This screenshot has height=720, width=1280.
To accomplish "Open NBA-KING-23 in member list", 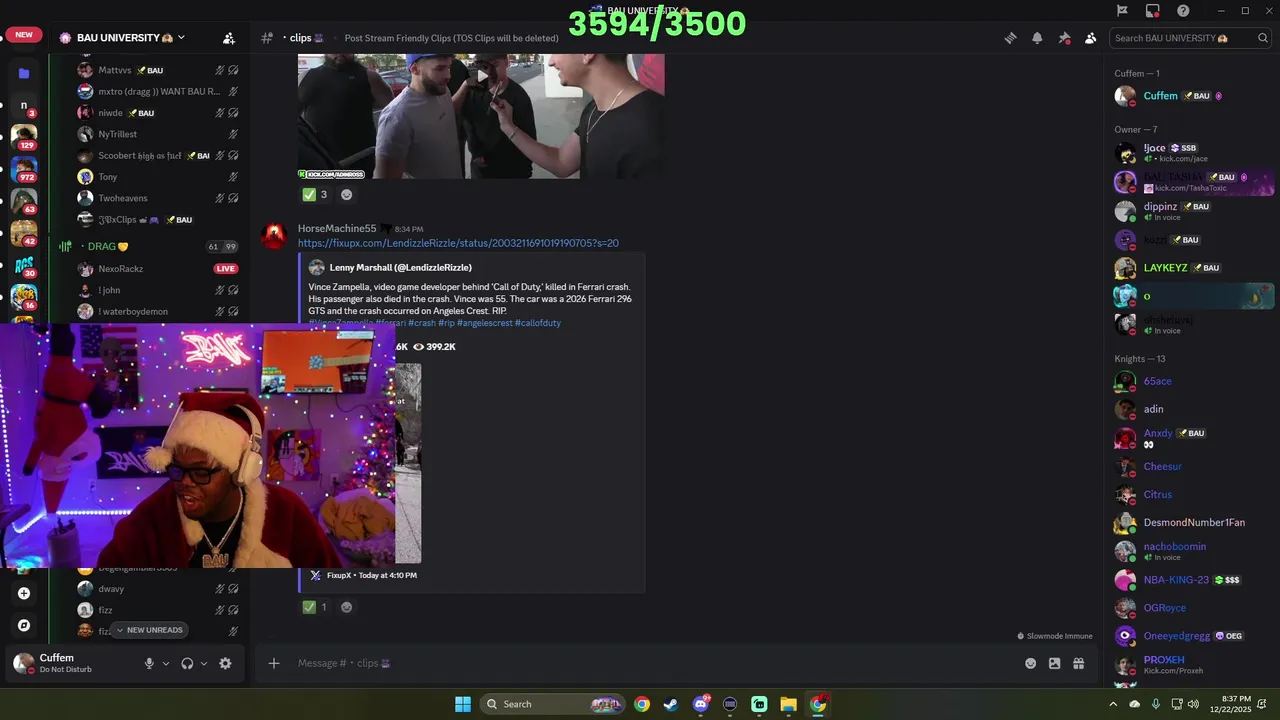I will coord(1192,580).
